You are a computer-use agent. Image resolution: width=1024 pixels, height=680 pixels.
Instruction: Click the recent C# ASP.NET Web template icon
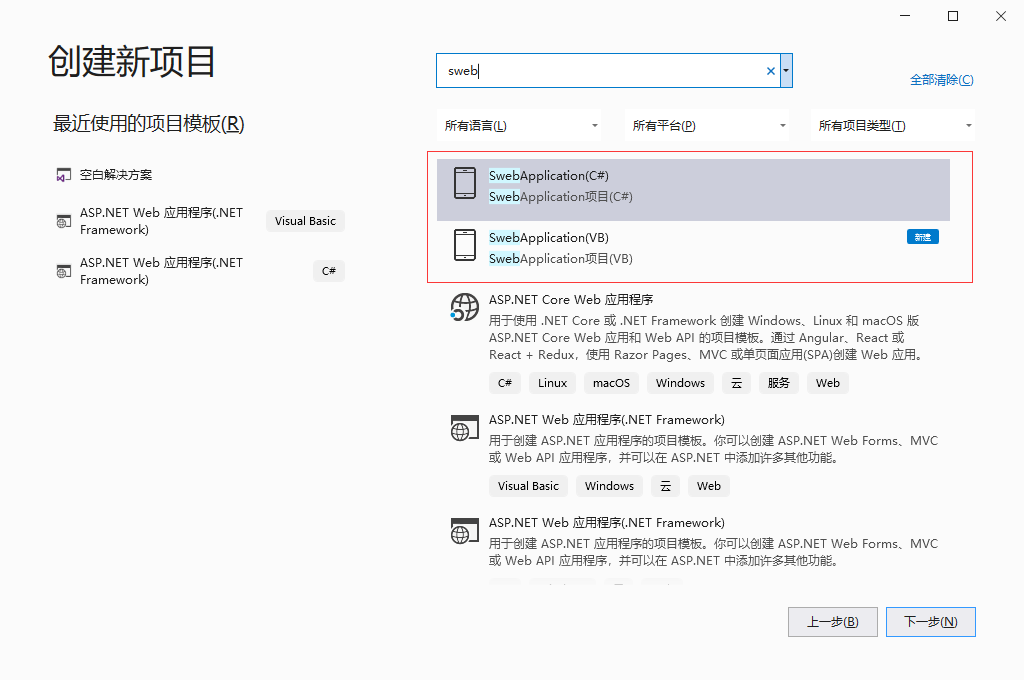click(63, 271)
